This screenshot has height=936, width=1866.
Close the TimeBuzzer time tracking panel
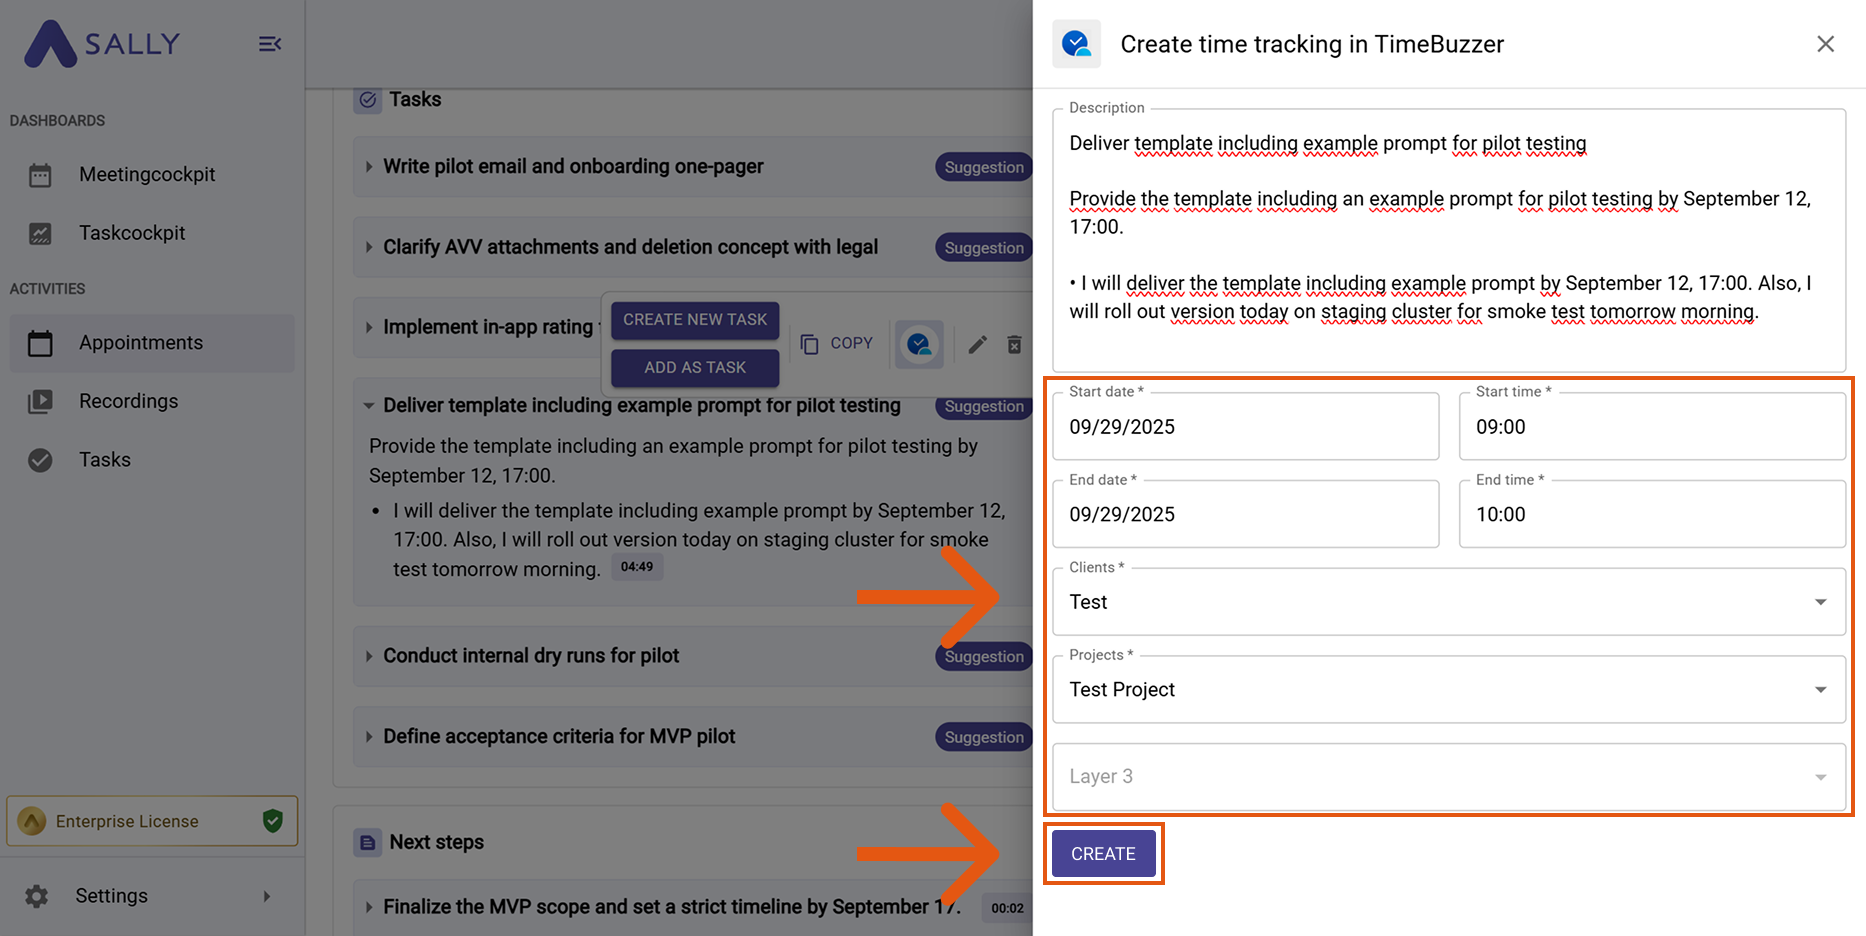tap(1825, 44)
